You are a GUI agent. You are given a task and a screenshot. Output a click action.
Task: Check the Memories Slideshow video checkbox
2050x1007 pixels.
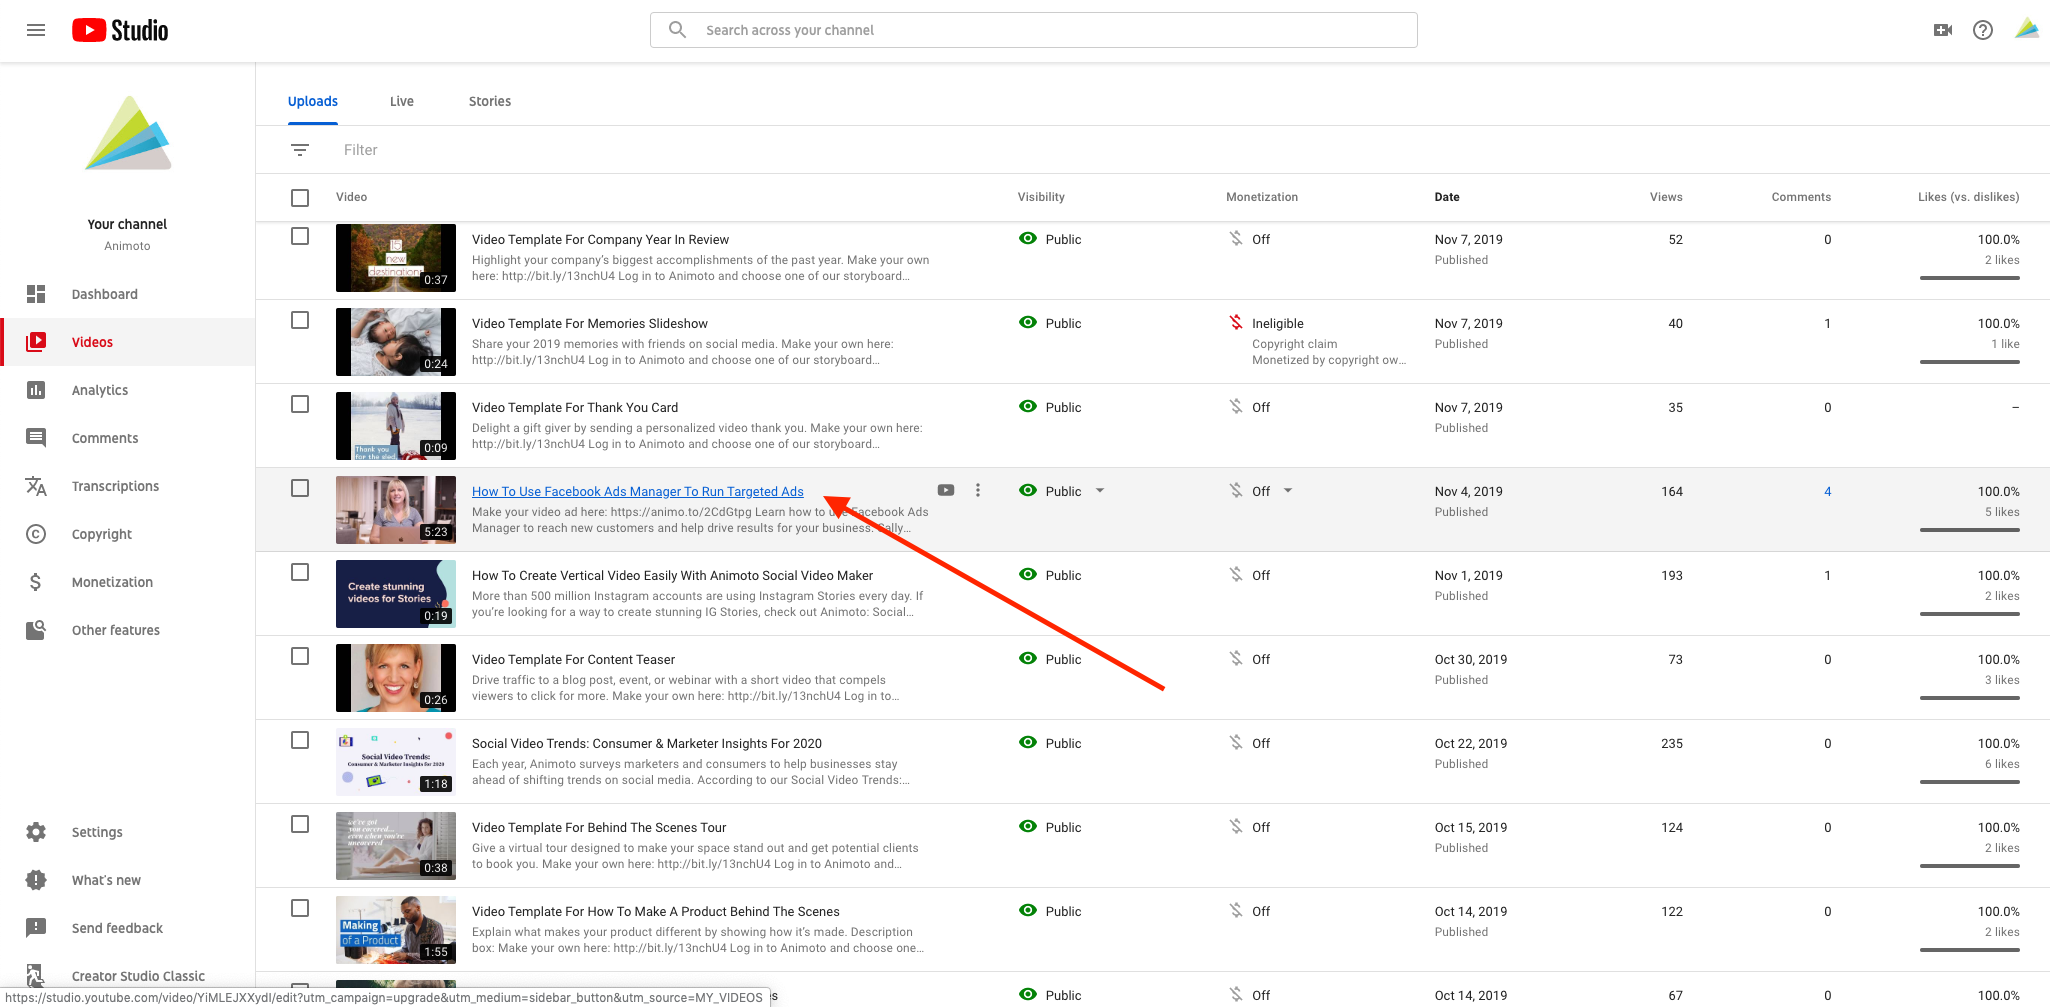300,320
